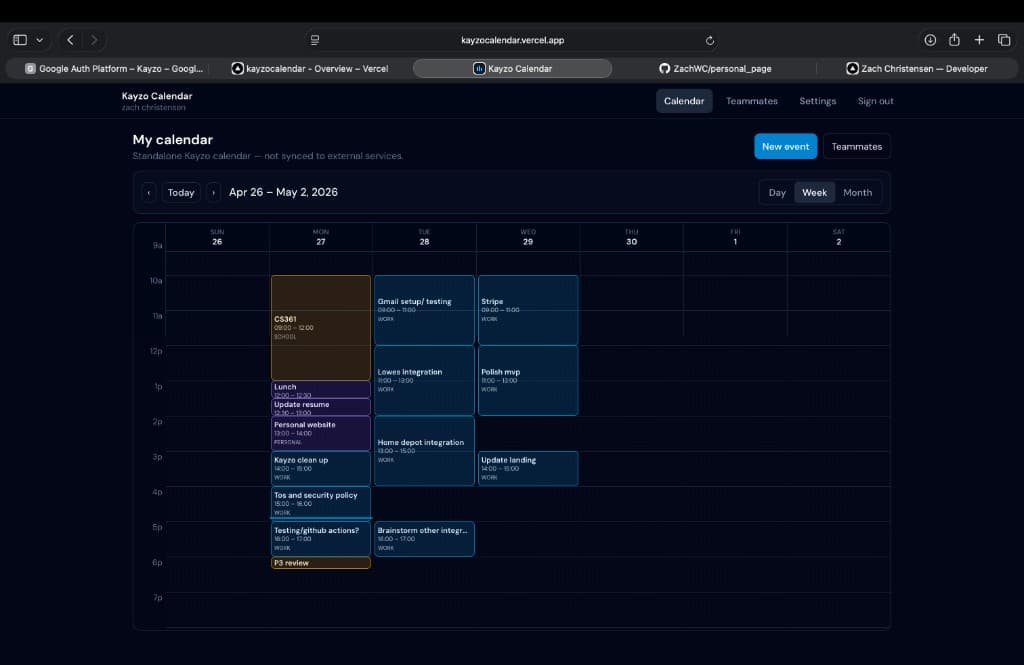1024x665 pixels.
Task: Open a new browser tab with plus icon
Action: [978, 39]
